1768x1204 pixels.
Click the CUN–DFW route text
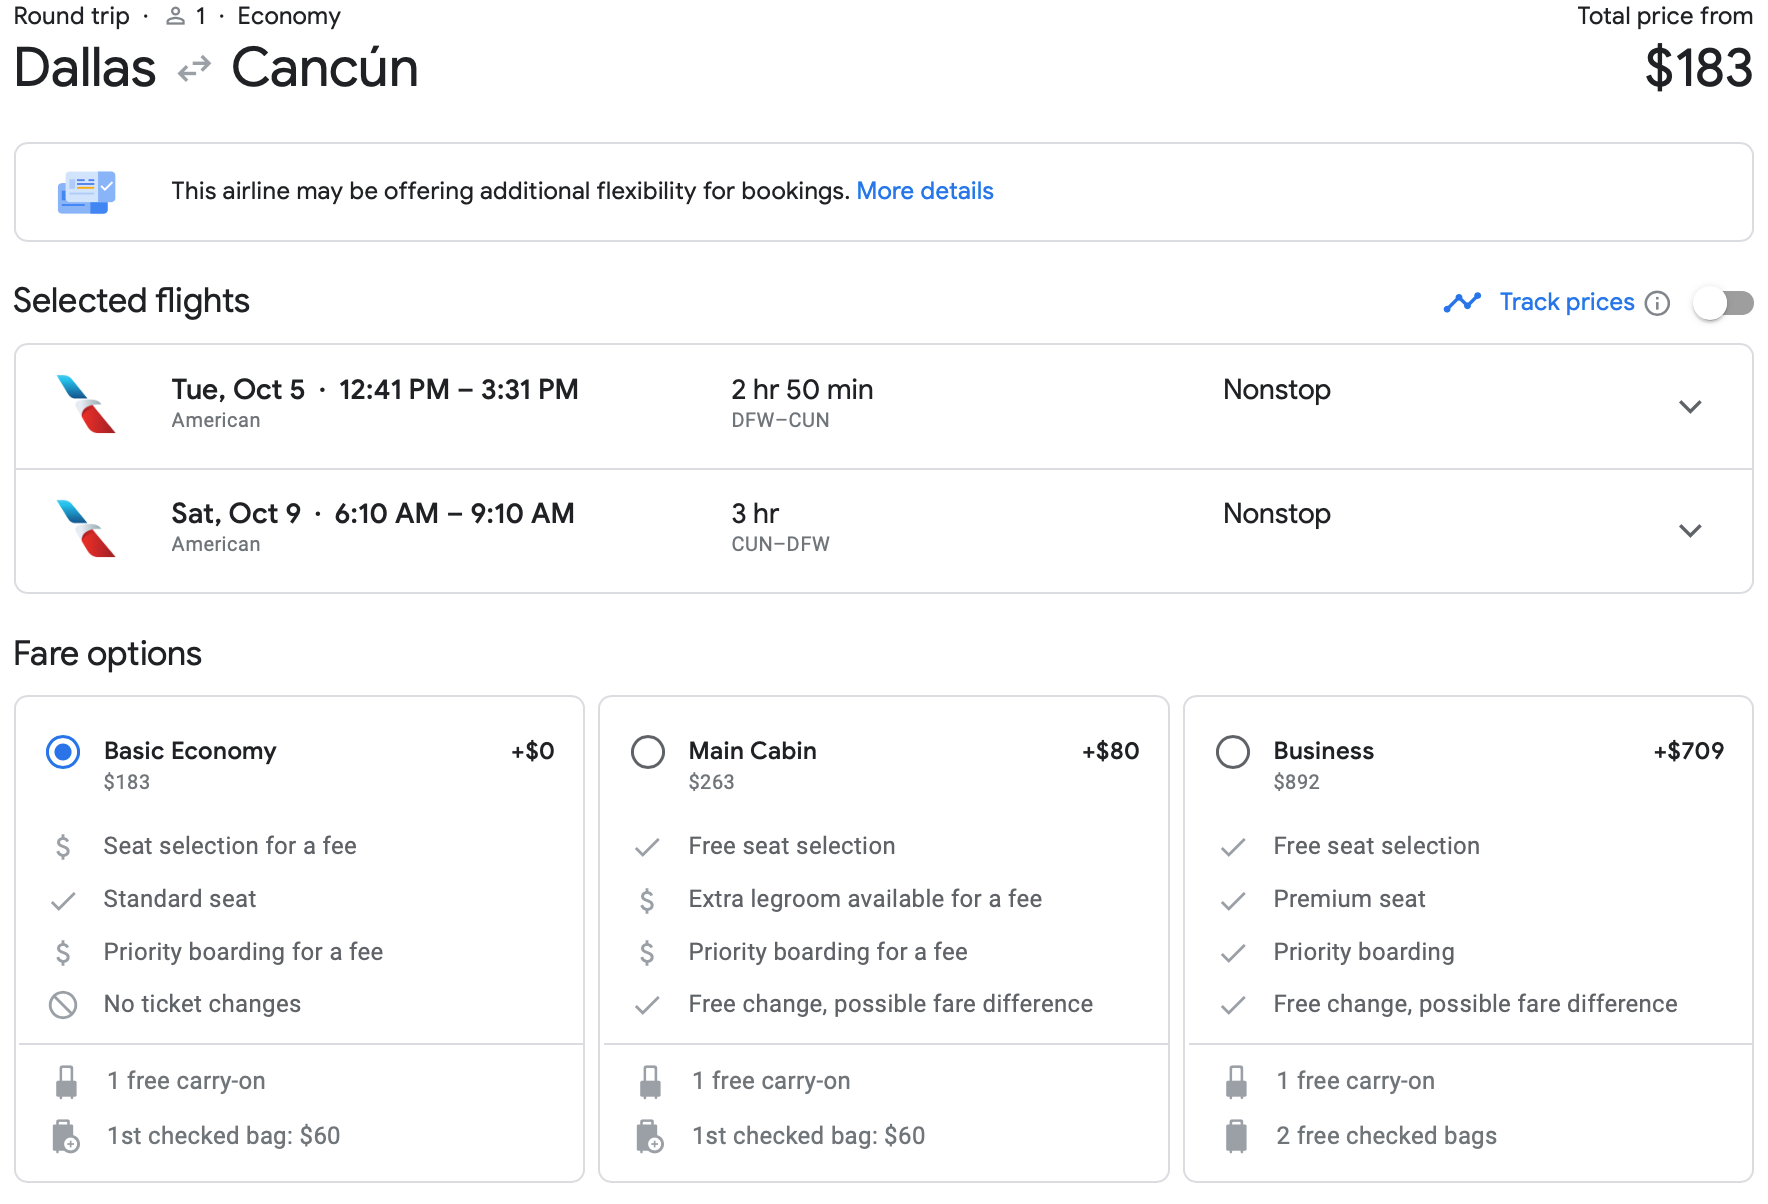tap(781, 545)
